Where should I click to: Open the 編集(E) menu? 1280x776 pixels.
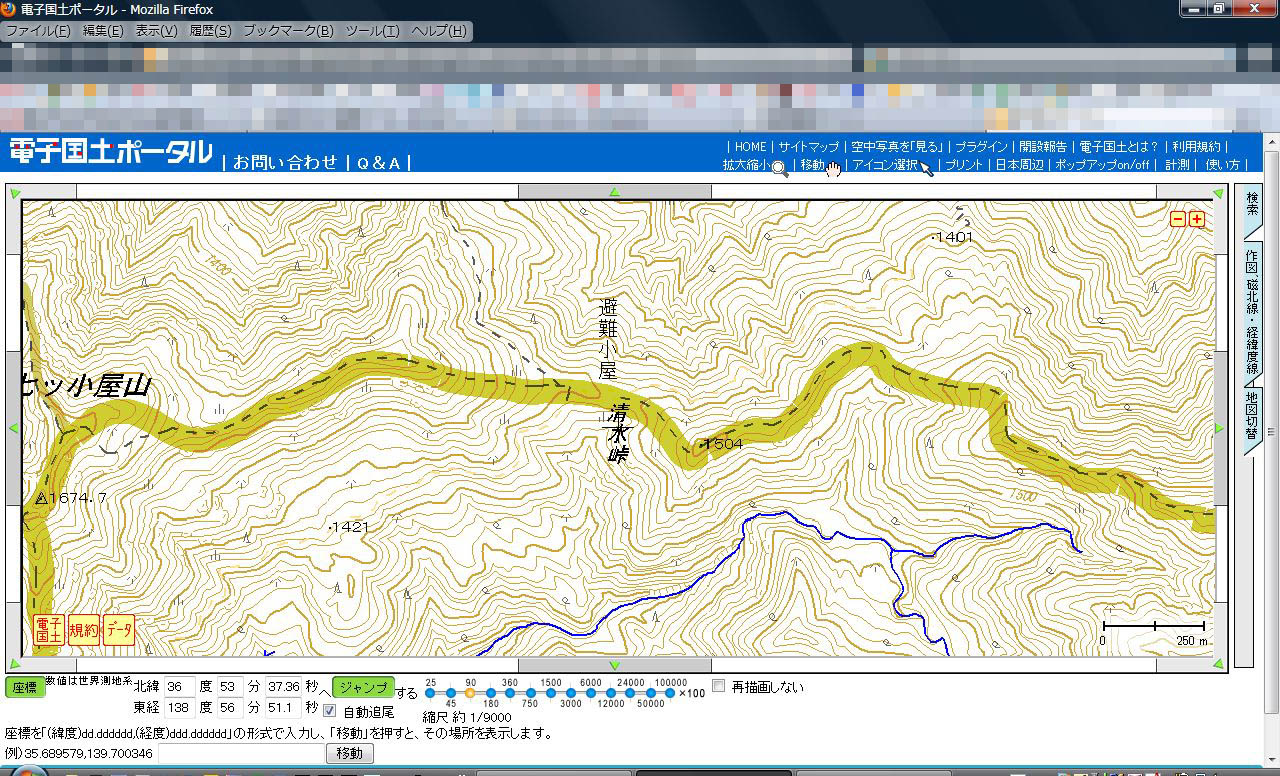[x=103, y=31]
